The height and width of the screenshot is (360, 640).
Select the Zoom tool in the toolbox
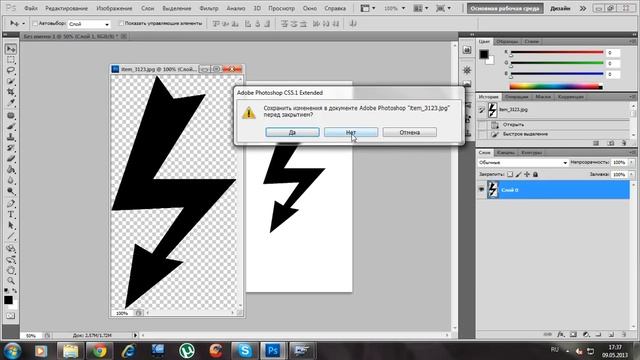(11, 281)
